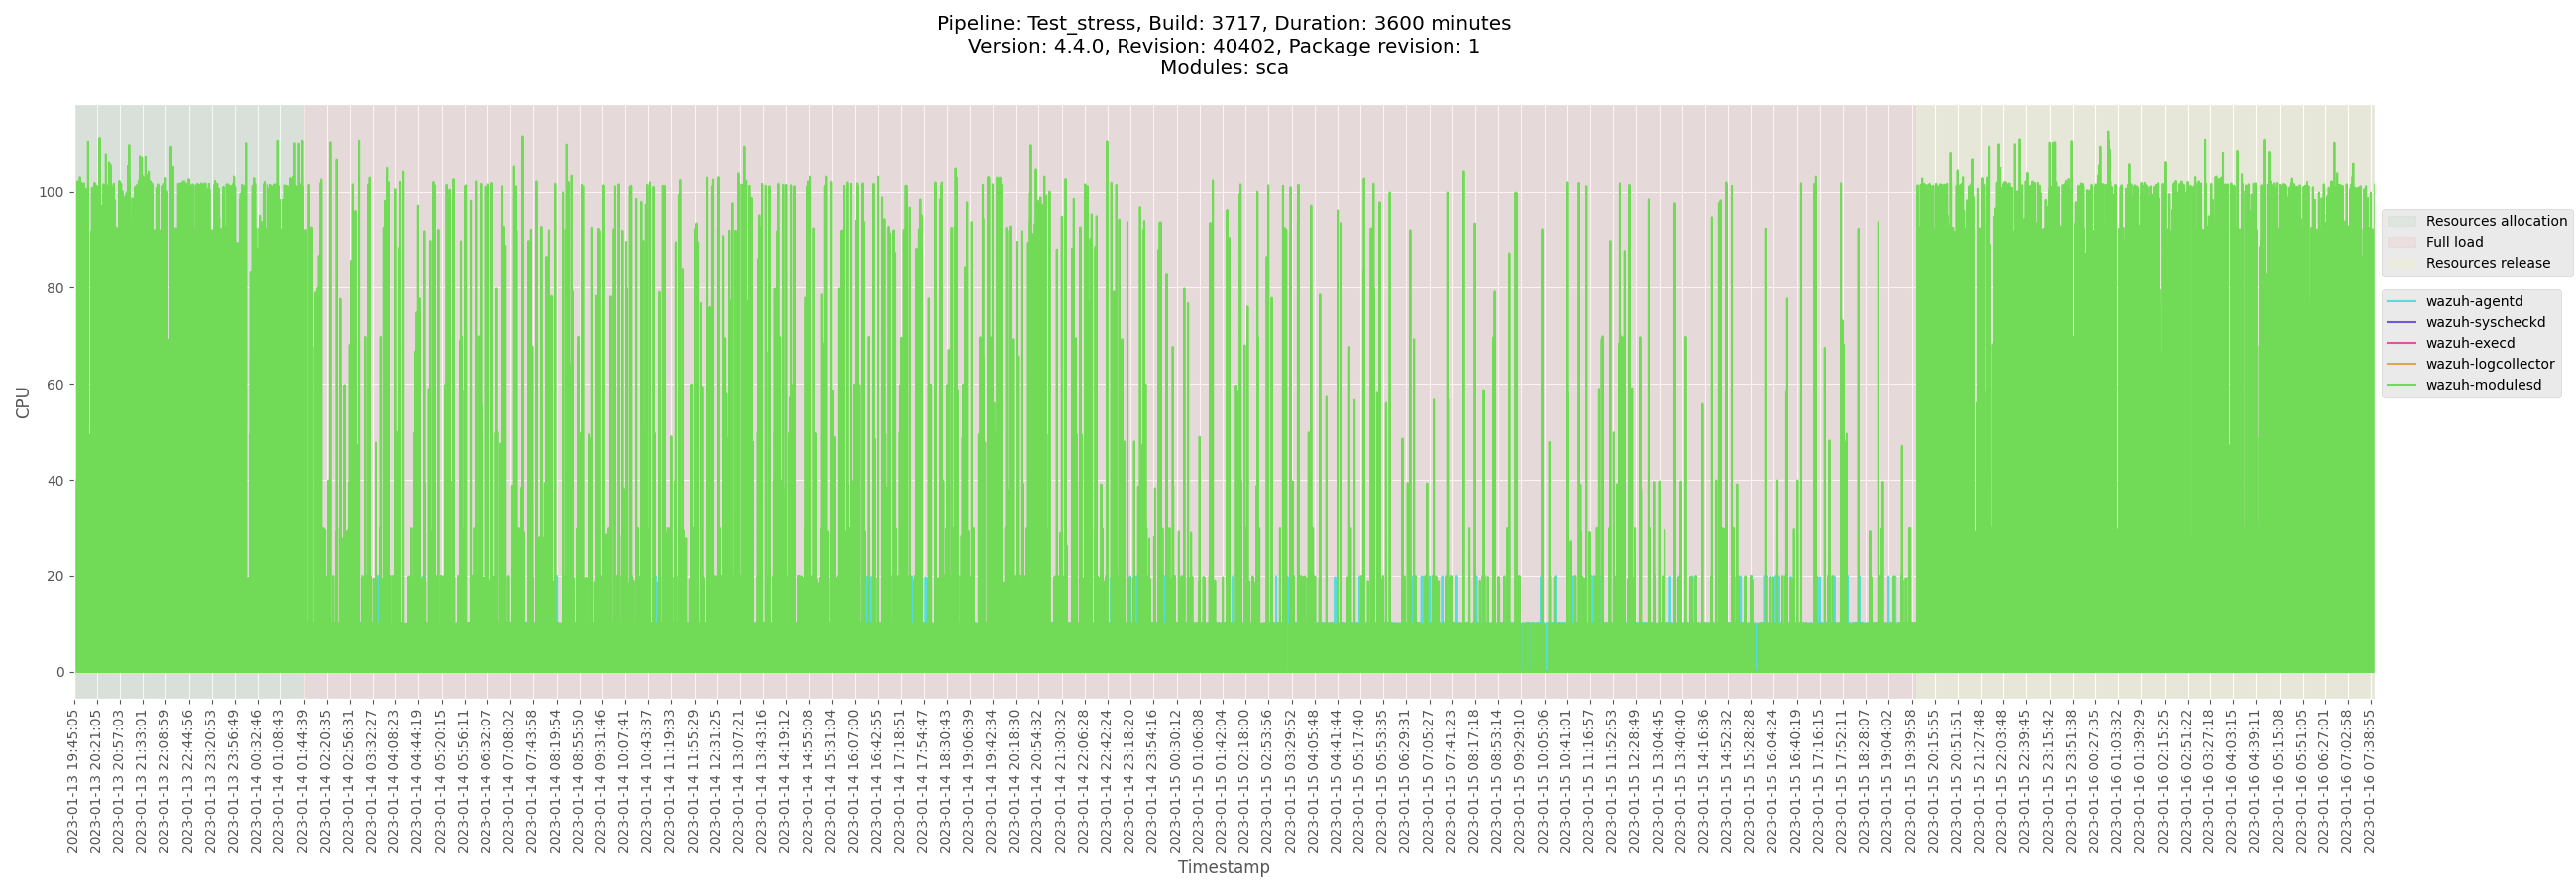Click the wazuh-agentd cyan legend line
The image size is (2576, 892).
click(x=2401, y=301)
